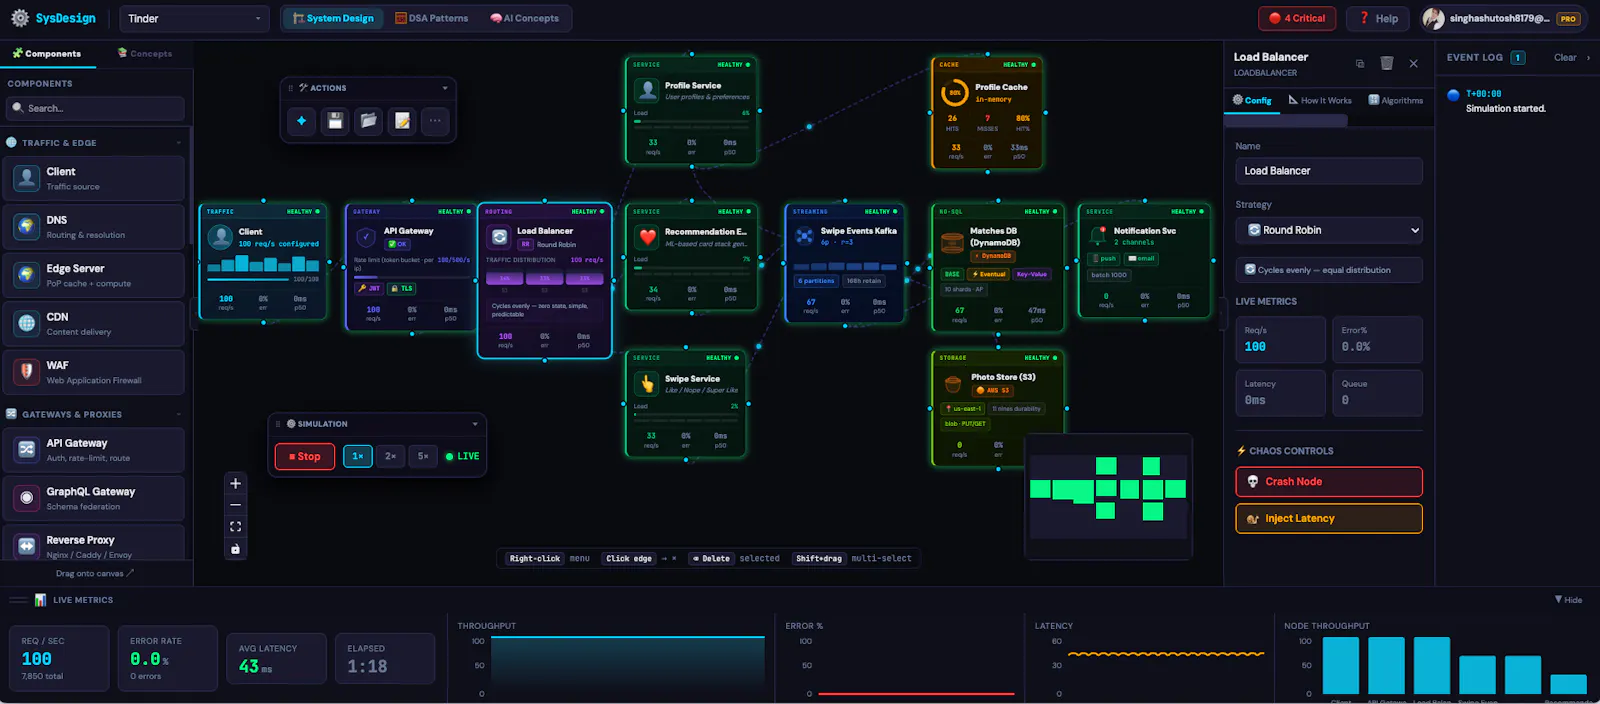The width and height of the screenshot is (1600, 704).
Task: Click the component Search field
Action: (x=95, y=108)
